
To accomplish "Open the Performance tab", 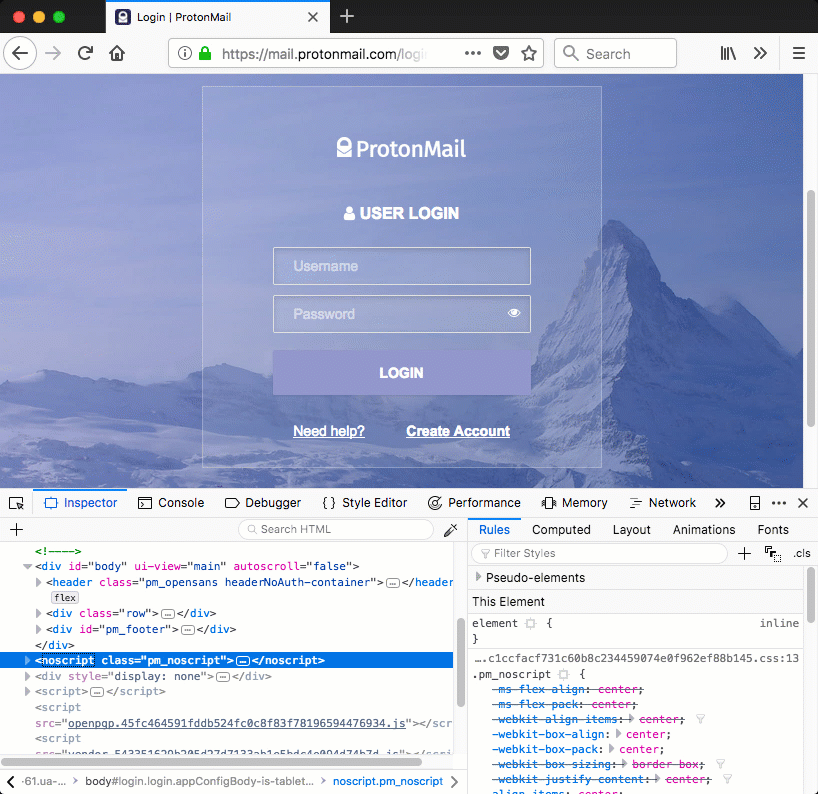I will 474,503.
